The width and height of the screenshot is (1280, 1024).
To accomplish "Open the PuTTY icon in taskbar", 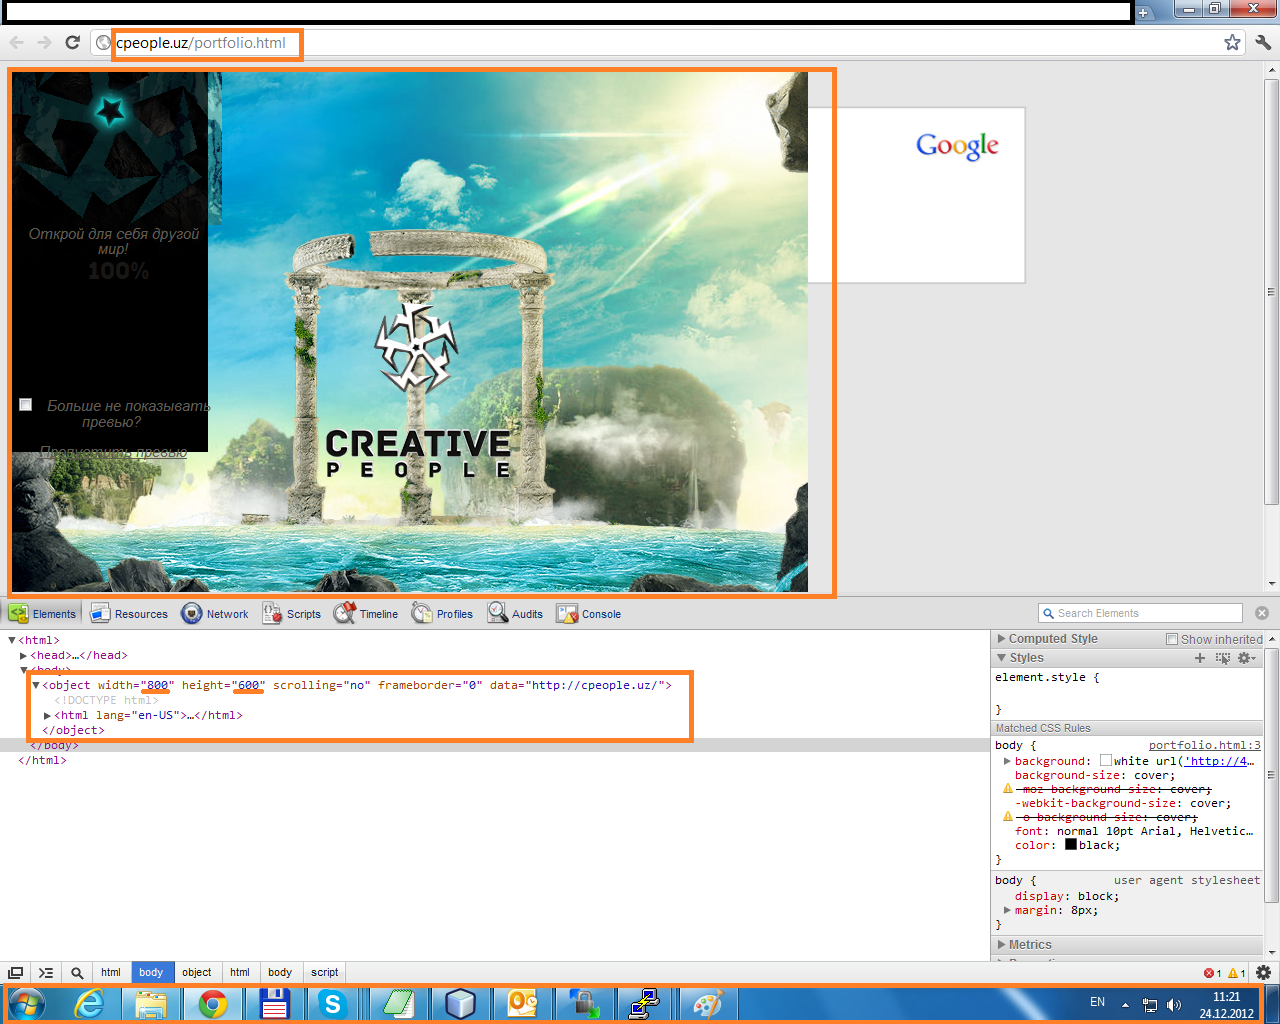I will (x=645, y=1004).
